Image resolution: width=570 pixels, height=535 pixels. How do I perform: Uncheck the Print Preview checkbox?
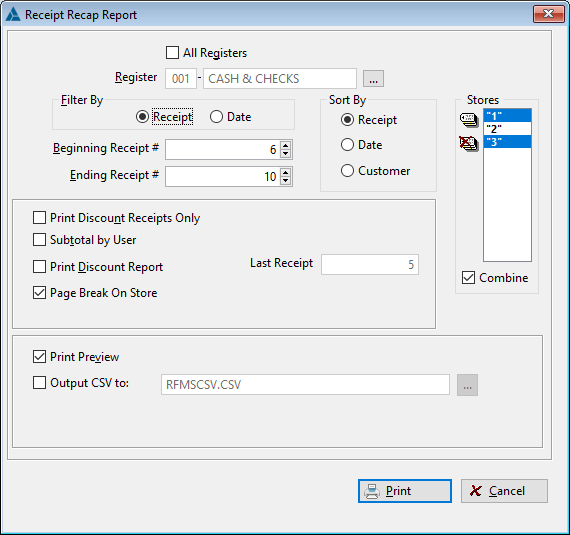coord(39,357)
